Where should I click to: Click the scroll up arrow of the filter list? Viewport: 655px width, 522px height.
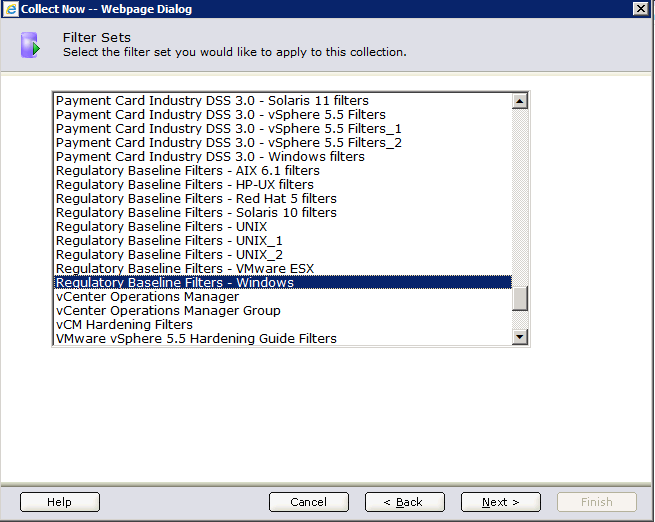[x=520, y=101]
